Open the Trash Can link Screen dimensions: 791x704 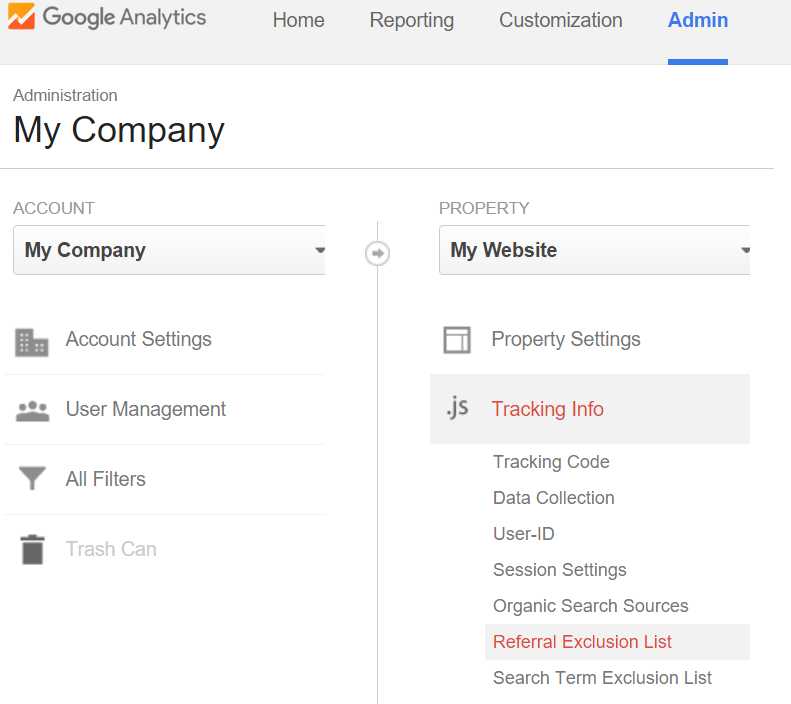pyautogui.click(x=111, y=549)
